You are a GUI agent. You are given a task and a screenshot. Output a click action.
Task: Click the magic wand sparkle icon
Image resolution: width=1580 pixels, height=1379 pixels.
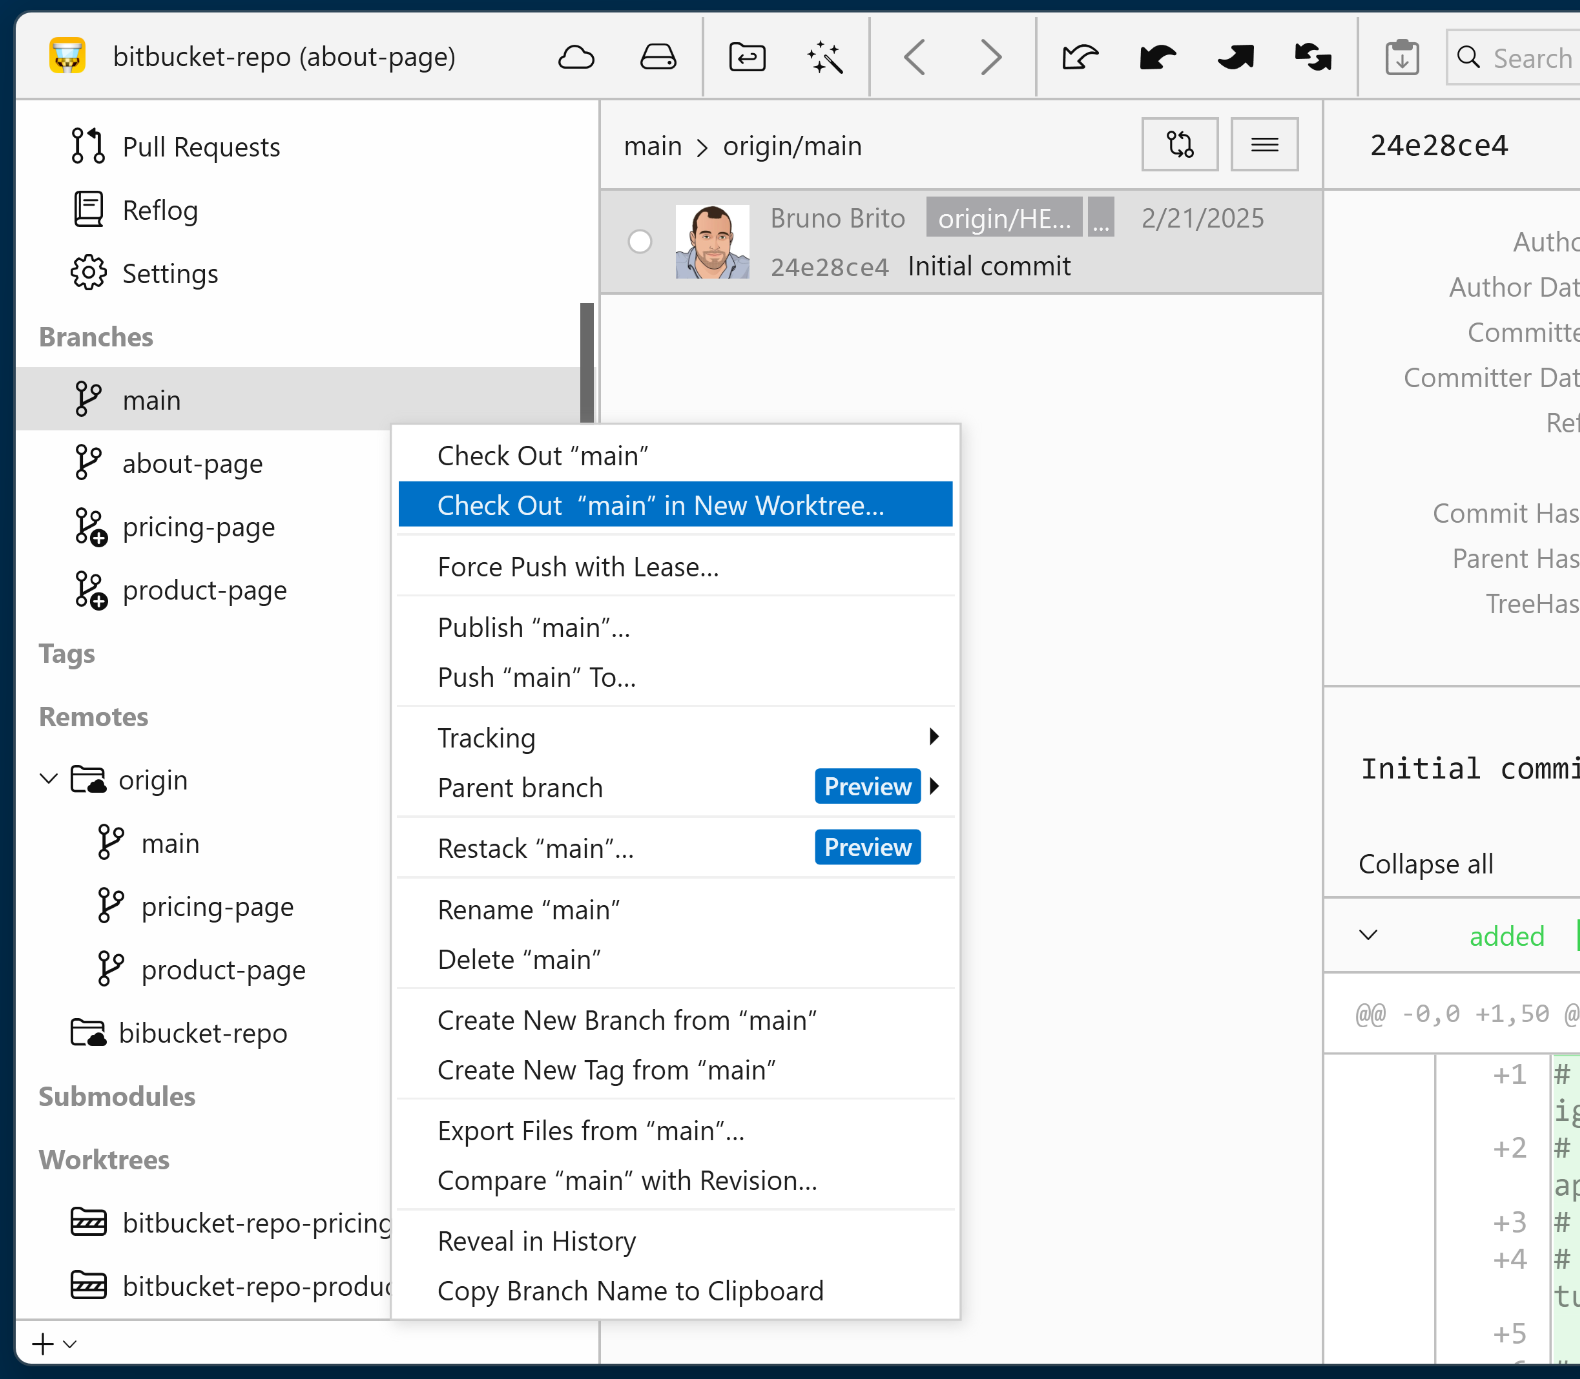(x=825, y=58)
